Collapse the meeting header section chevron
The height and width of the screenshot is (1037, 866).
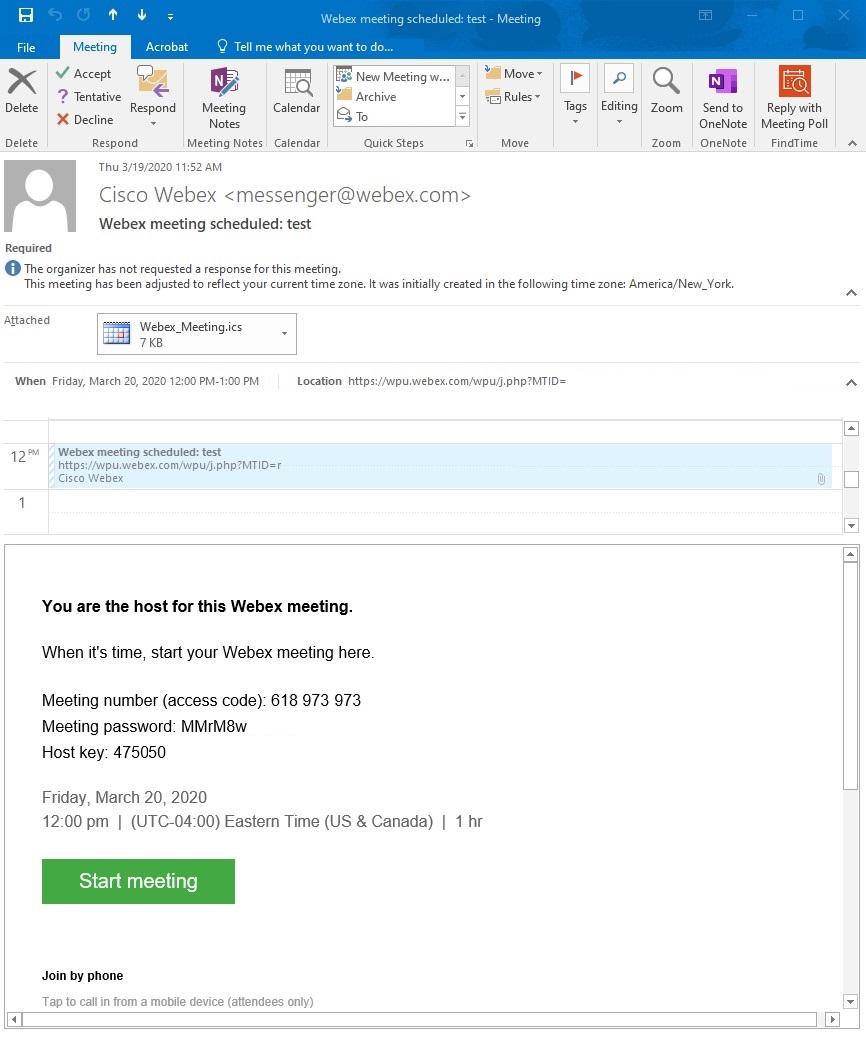click(x=851, y=293)
